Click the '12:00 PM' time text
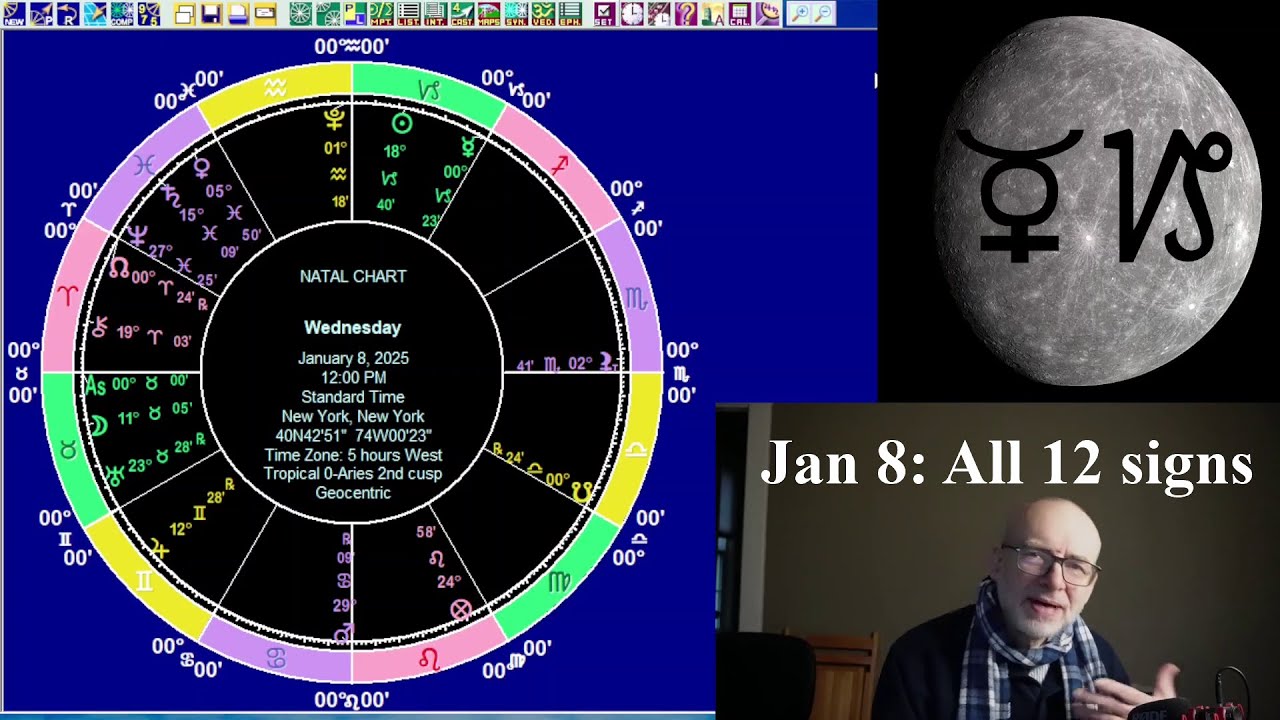Viewport: 1280px width, 720px height. click(x=353, y=377)
